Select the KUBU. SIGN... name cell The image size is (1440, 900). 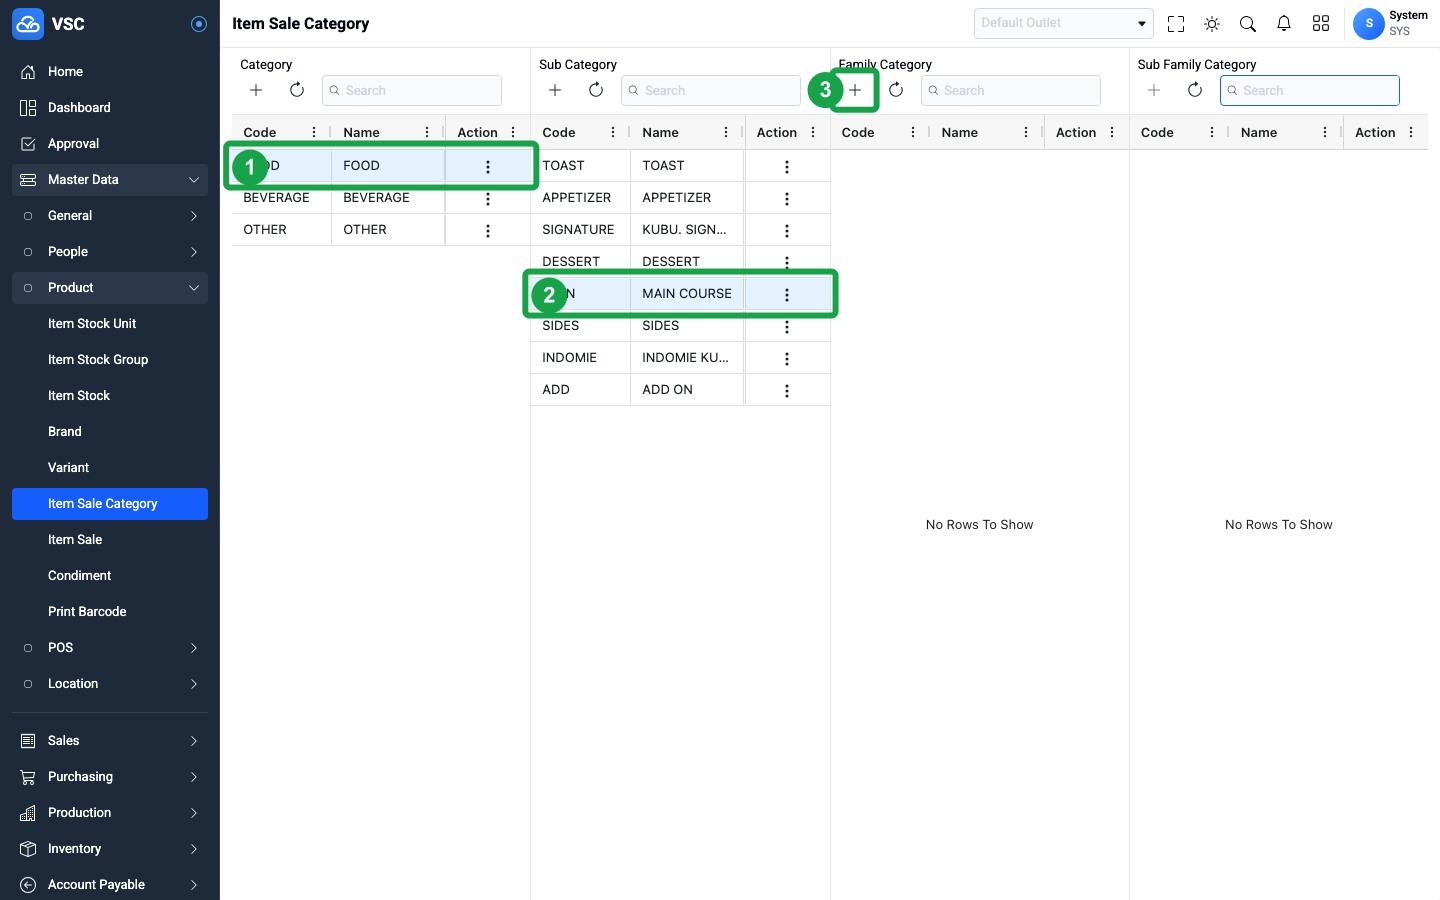[687, 230]
